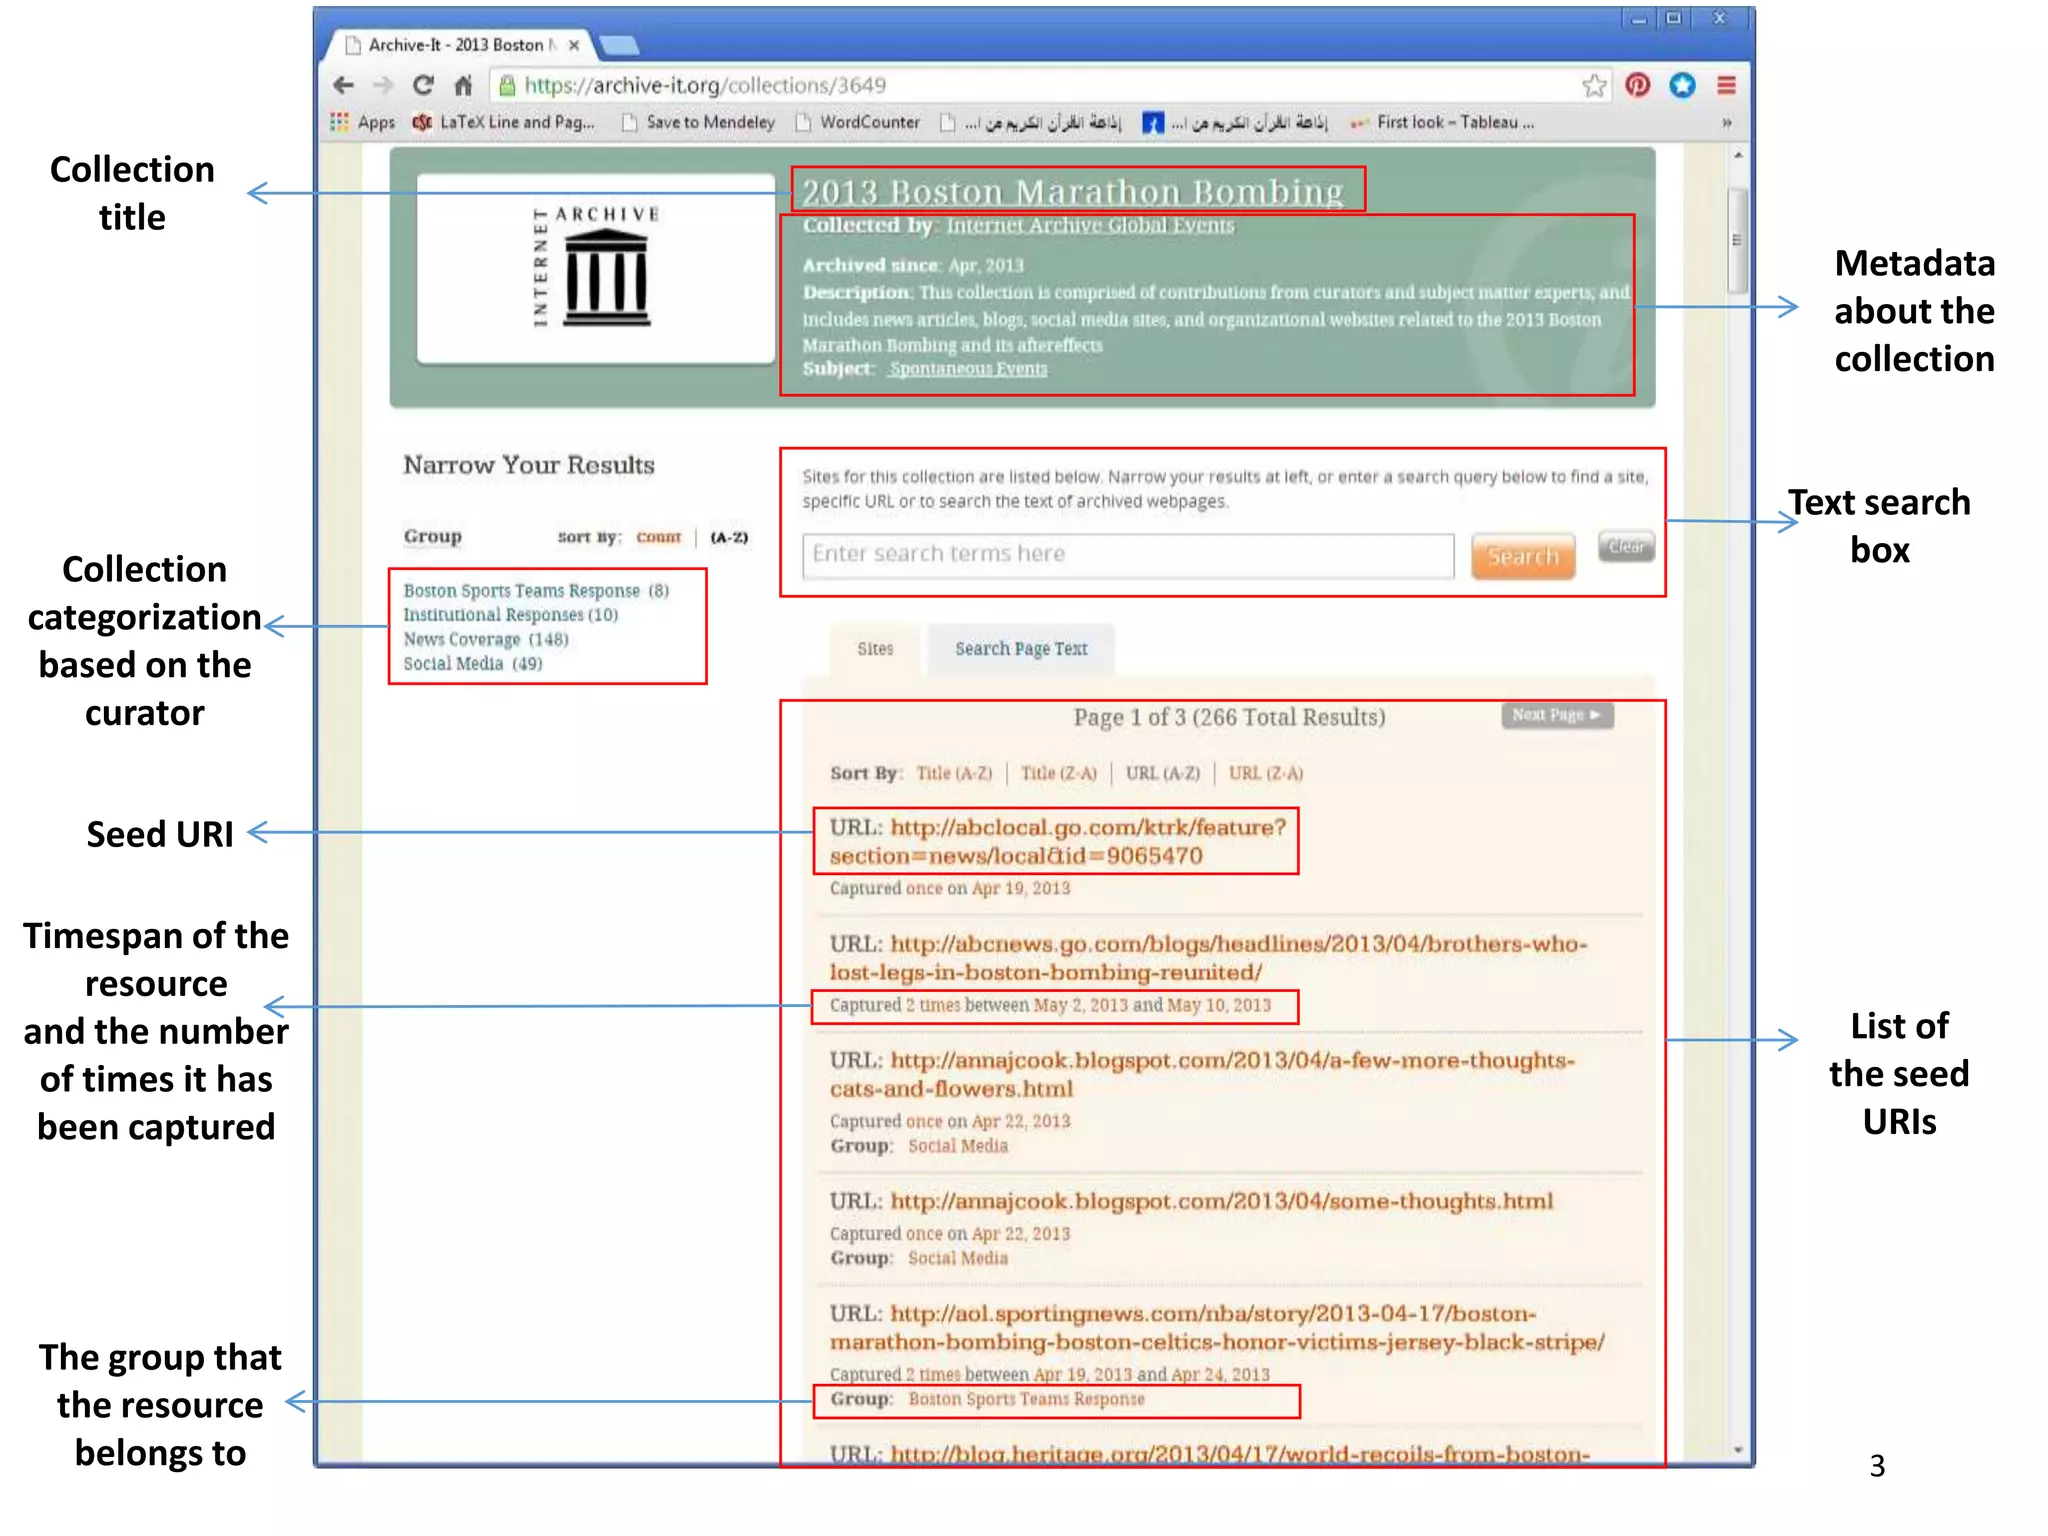Open the Spontaneous Events subject link
This screenshot has width=2048, height=1536.
tap(968, 369)
